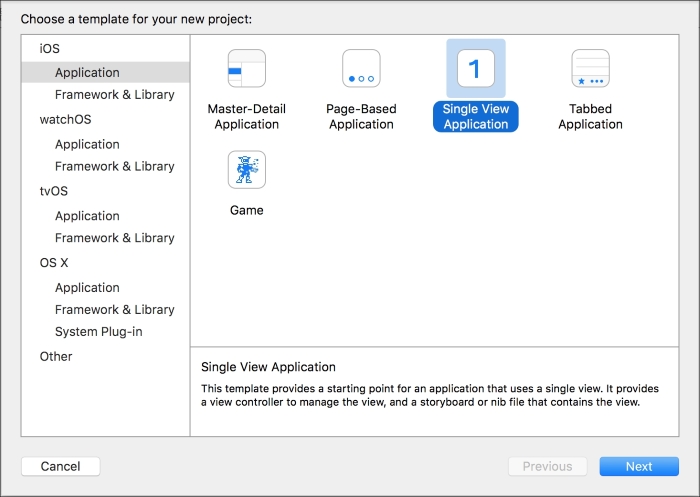Select OS X Application category
The height and width of the screenshot is (497, 700).
click(87, 288)
